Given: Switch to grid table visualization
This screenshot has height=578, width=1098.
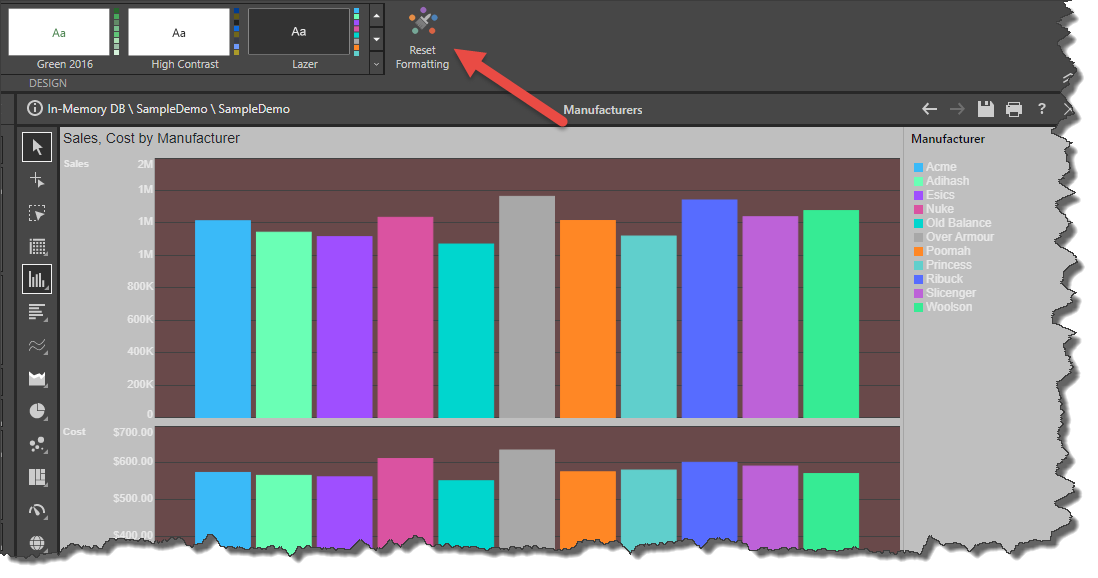Looking at the screenshot, I should tap(38, 247).
